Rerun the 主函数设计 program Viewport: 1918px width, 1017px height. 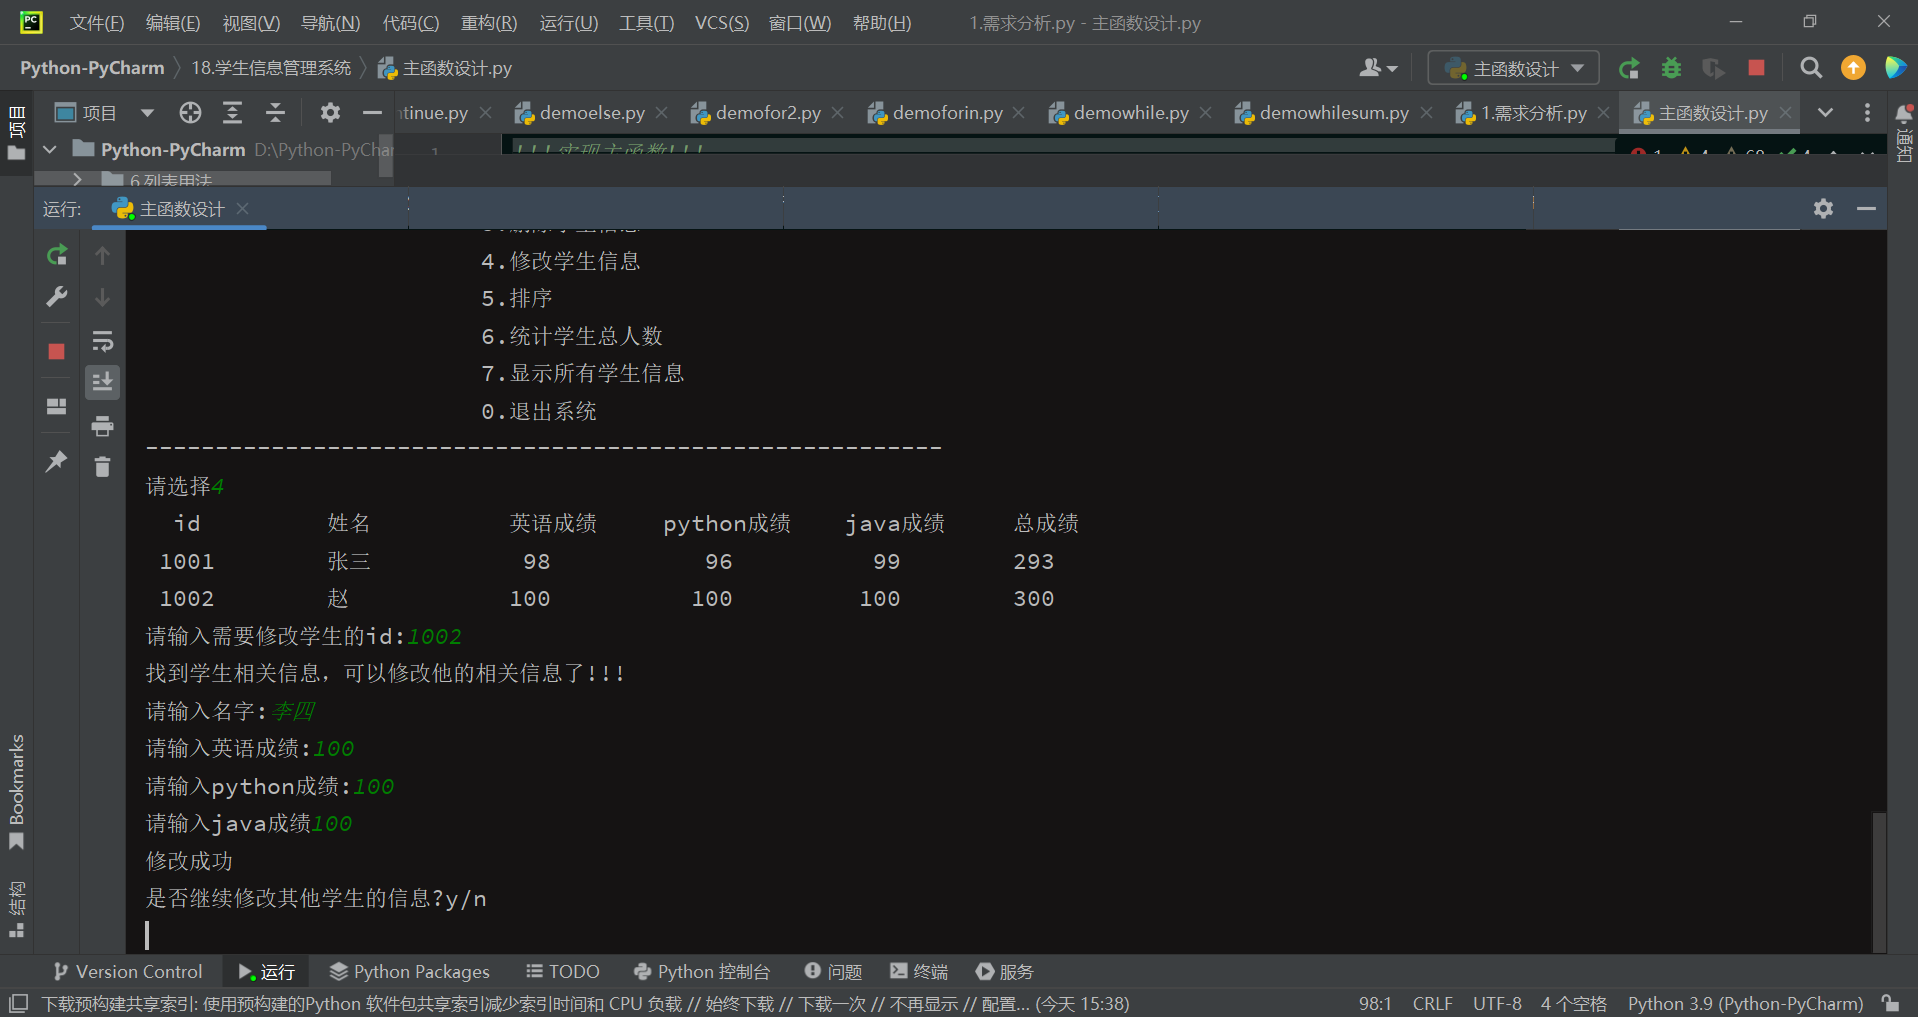57,255
